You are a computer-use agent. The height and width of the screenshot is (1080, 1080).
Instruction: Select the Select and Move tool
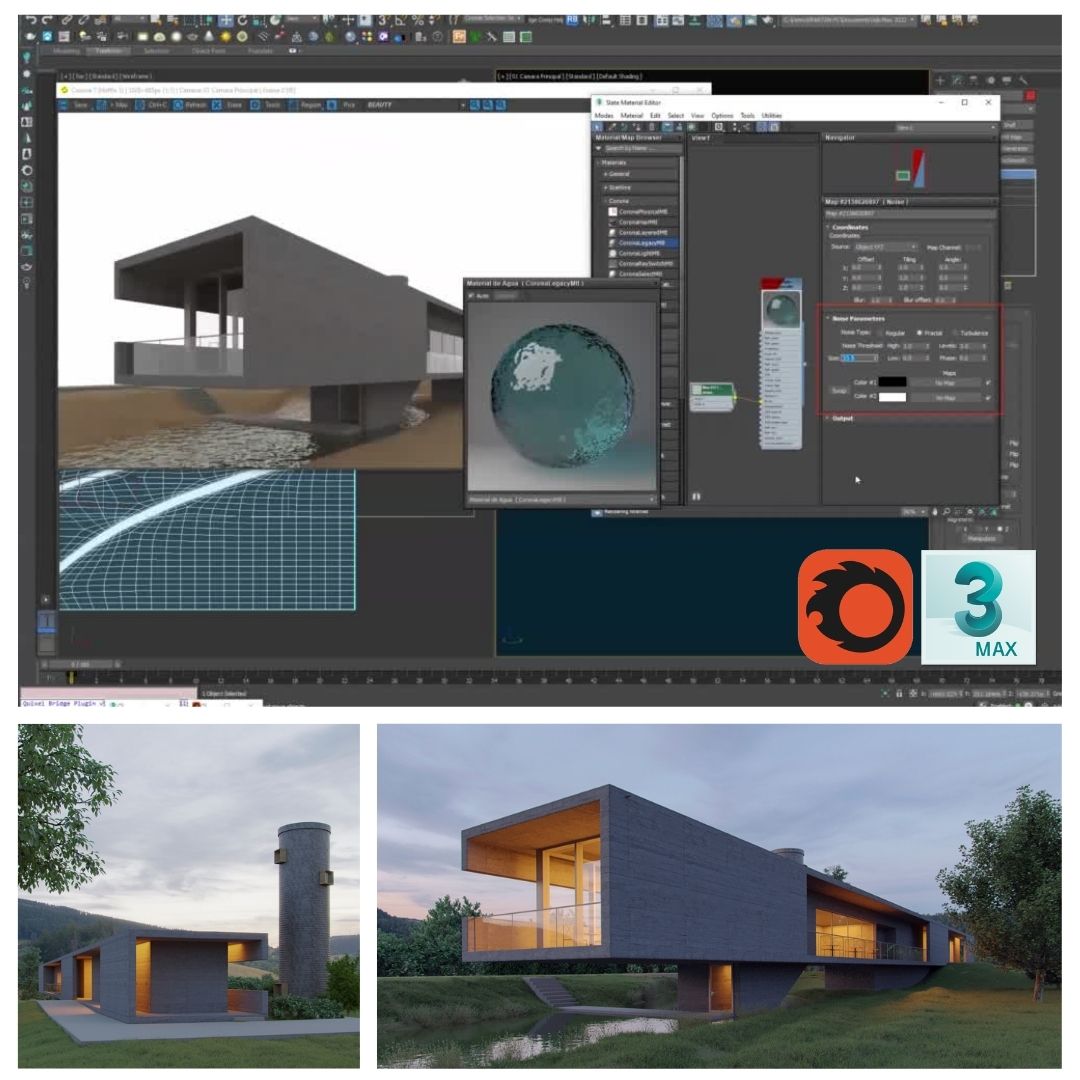pyautogui.click(x=225, y=21)
